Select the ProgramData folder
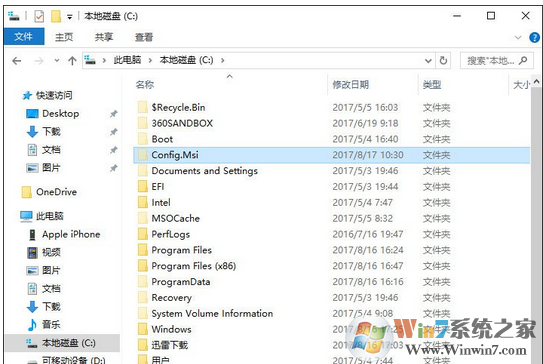The image size is (543, 364). (x=181, y=282)
